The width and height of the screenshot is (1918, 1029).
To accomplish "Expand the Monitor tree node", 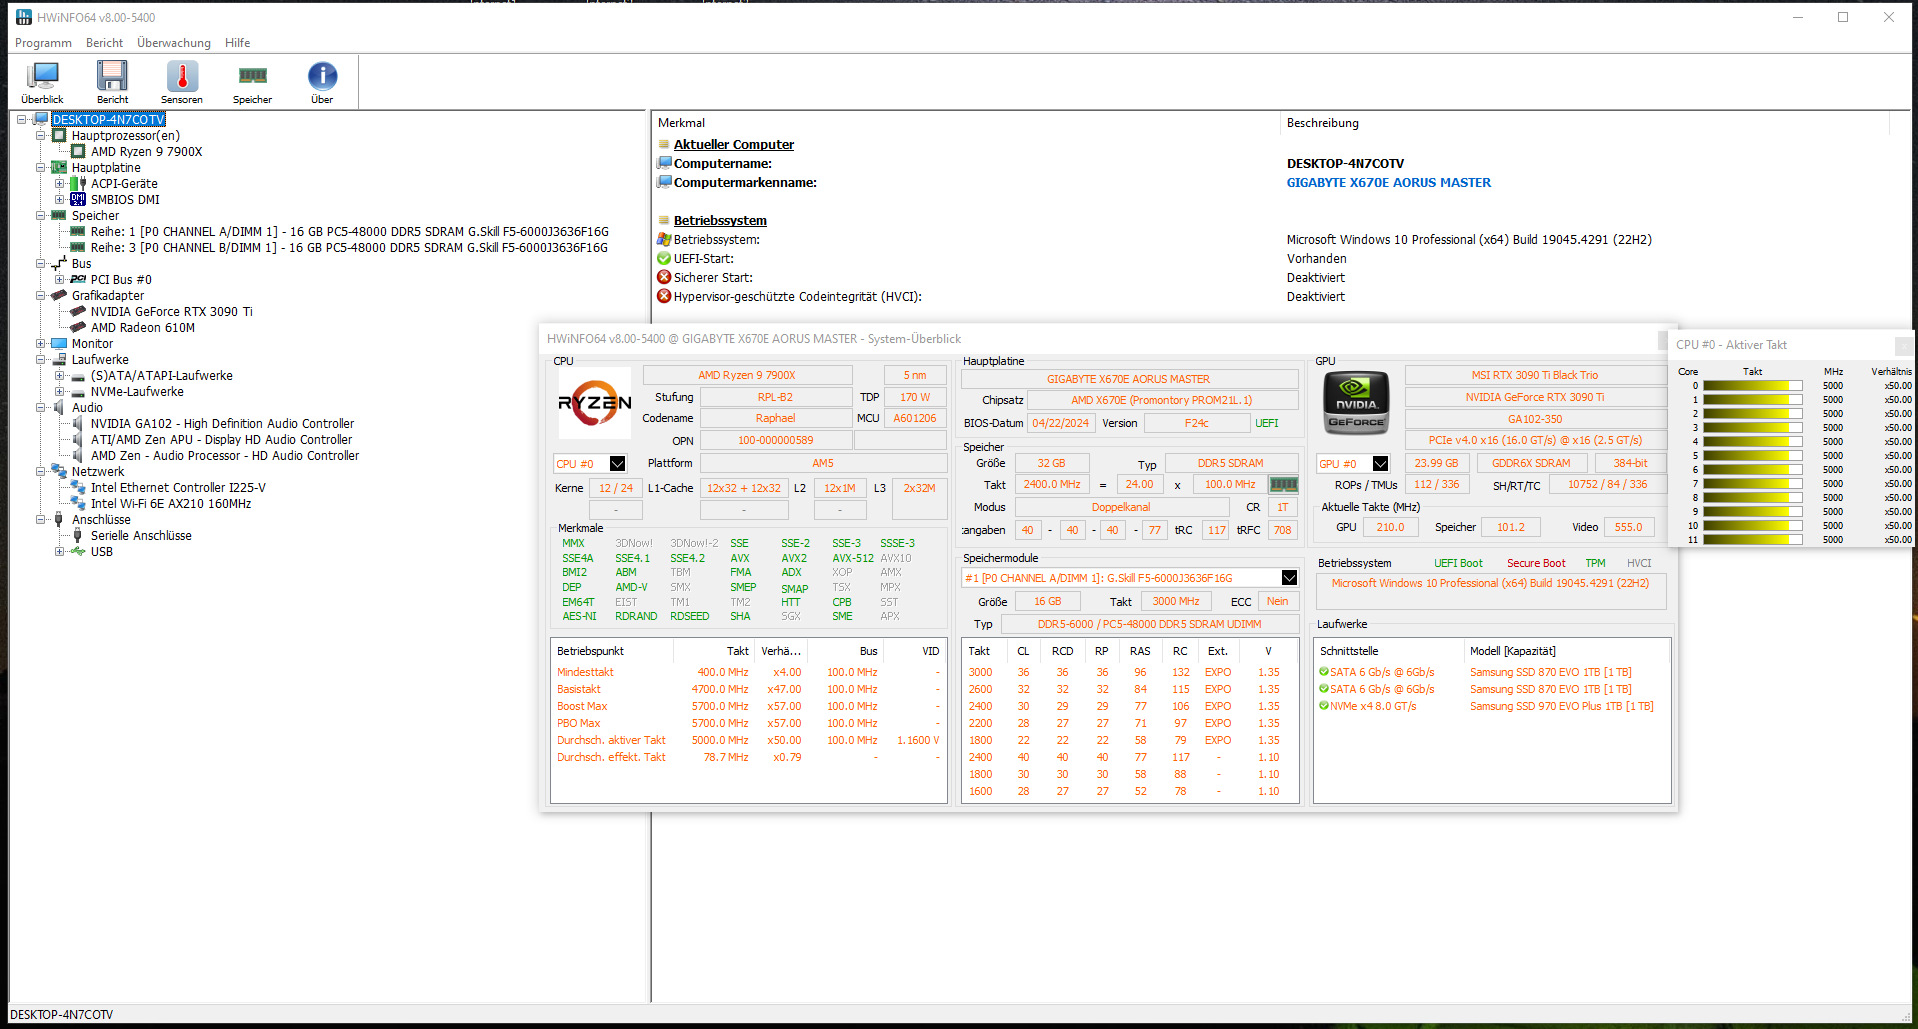I will [41, 343].
